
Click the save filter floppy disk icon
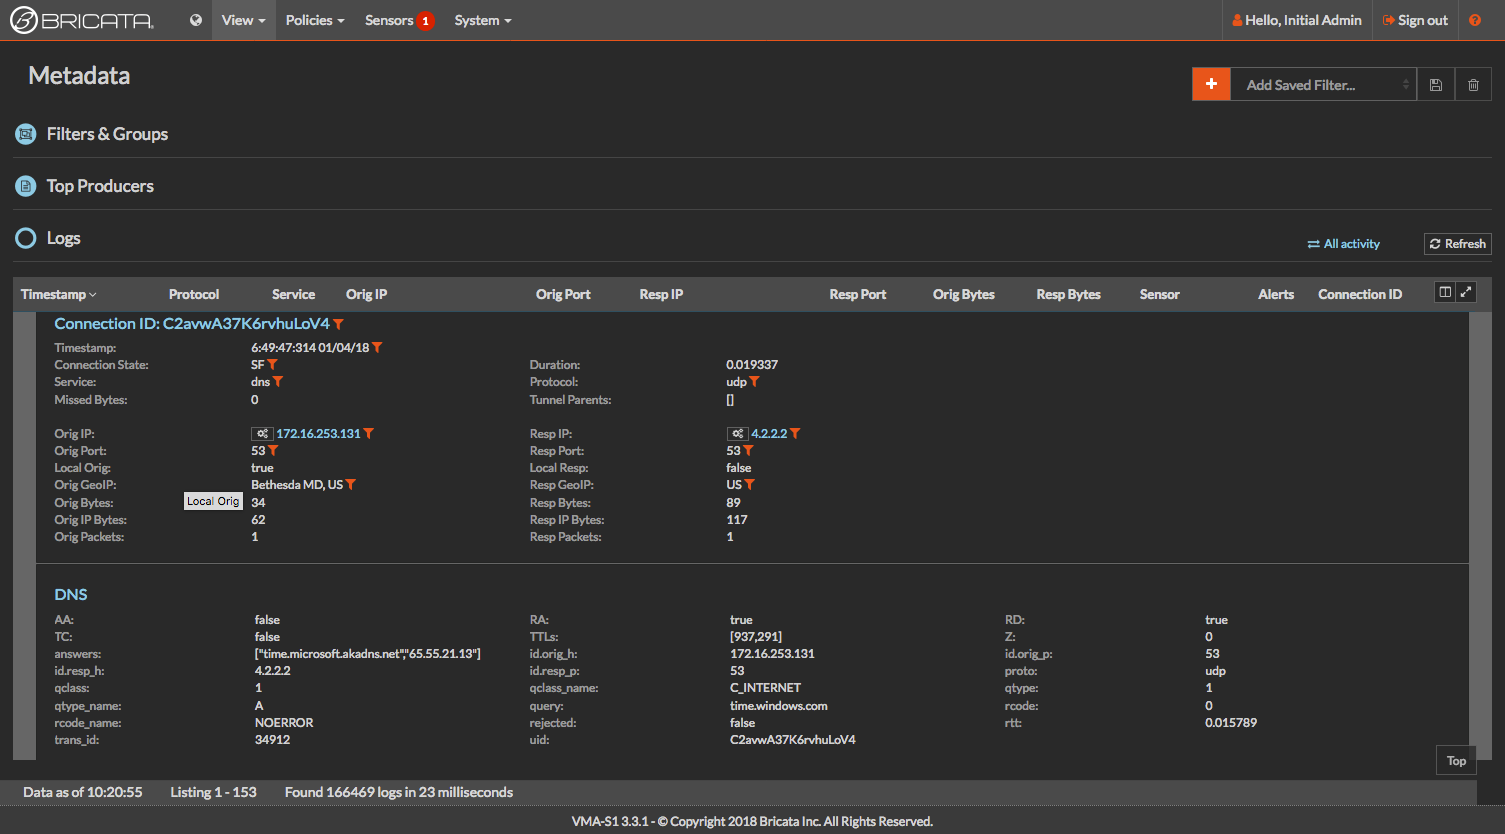tap(1435, 85)
